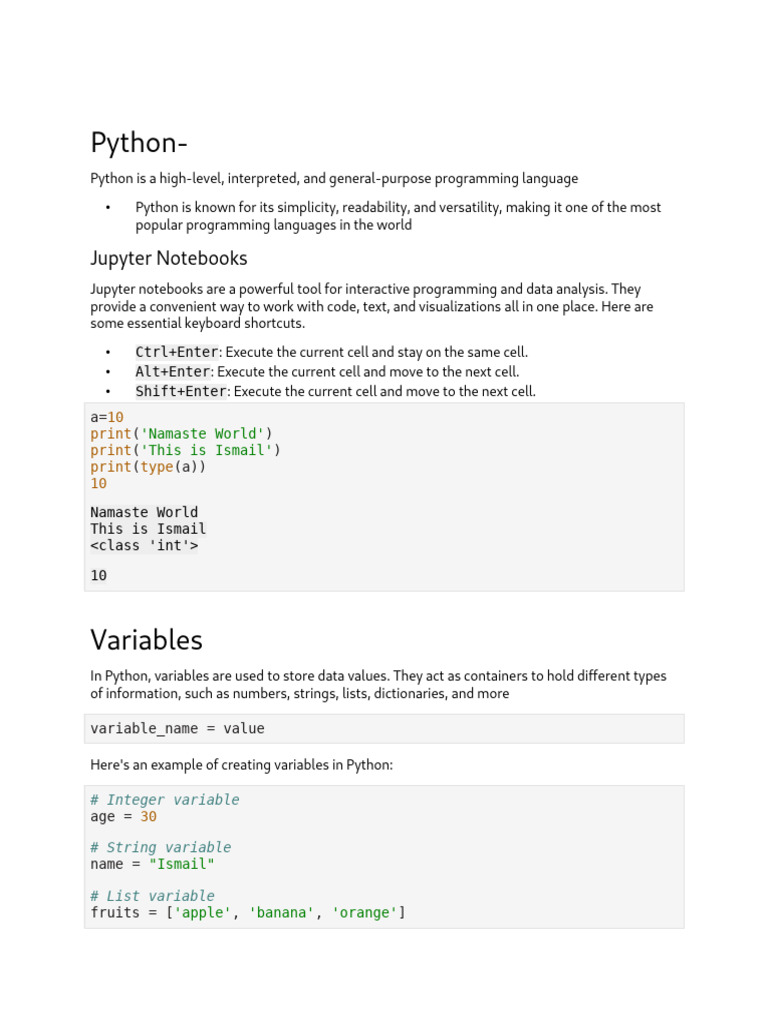
Task: Select the Alt+Enter shortcut keyword
Action: 172,372
